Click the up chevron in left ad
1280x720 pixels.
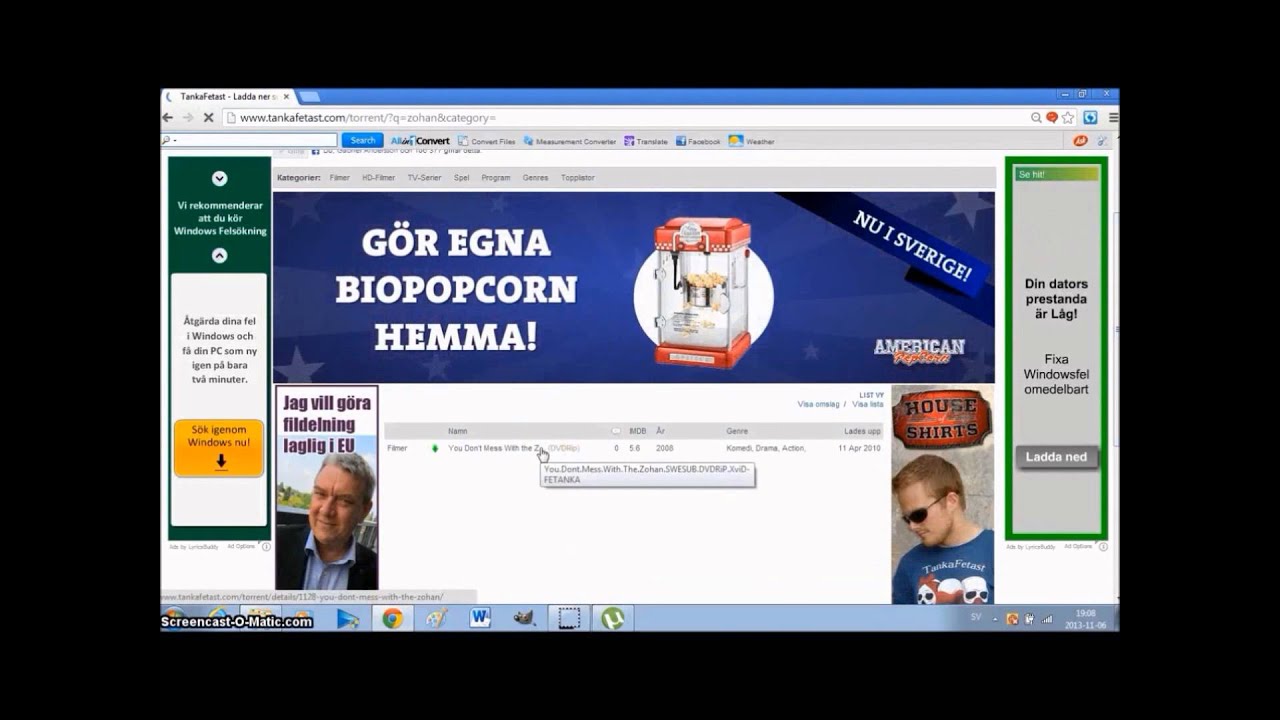coord(220,256)
